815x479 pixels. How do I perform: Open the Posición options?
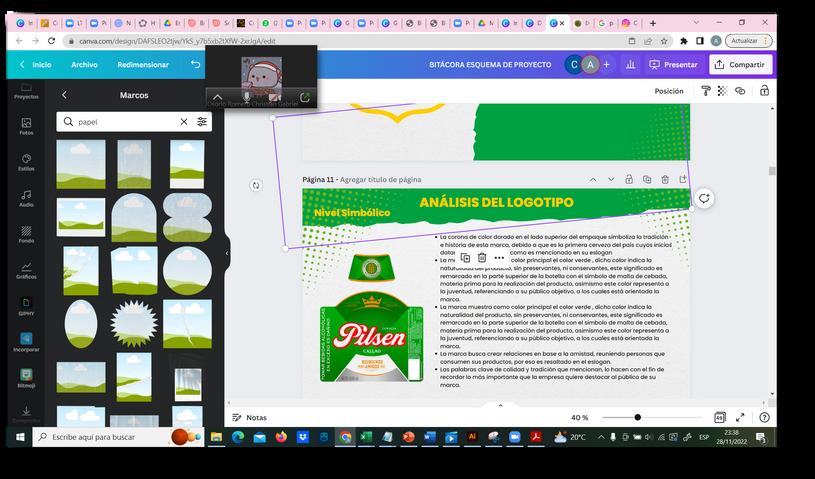pyautogui.click(x=669, y=91)
